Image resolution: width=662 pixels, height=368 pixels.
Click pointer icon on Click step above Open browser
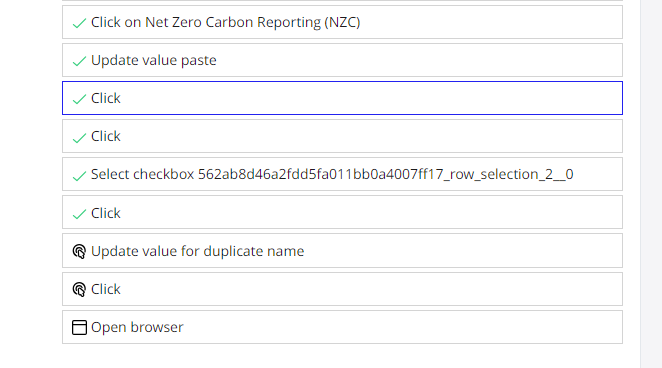pyautogui.click(x=79, y=290)
